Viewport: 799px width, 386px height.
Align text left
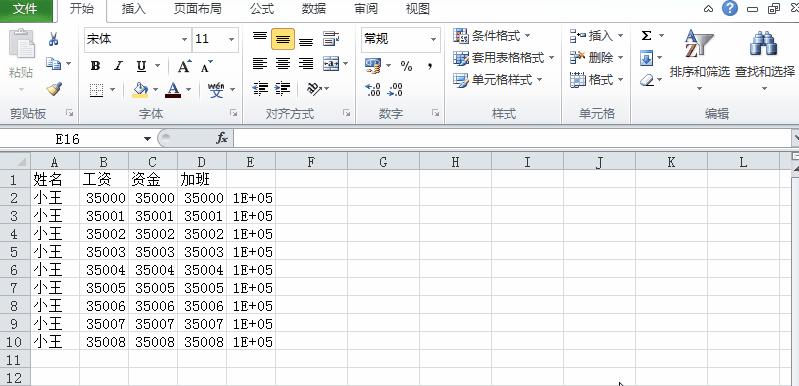click(260, 64)
